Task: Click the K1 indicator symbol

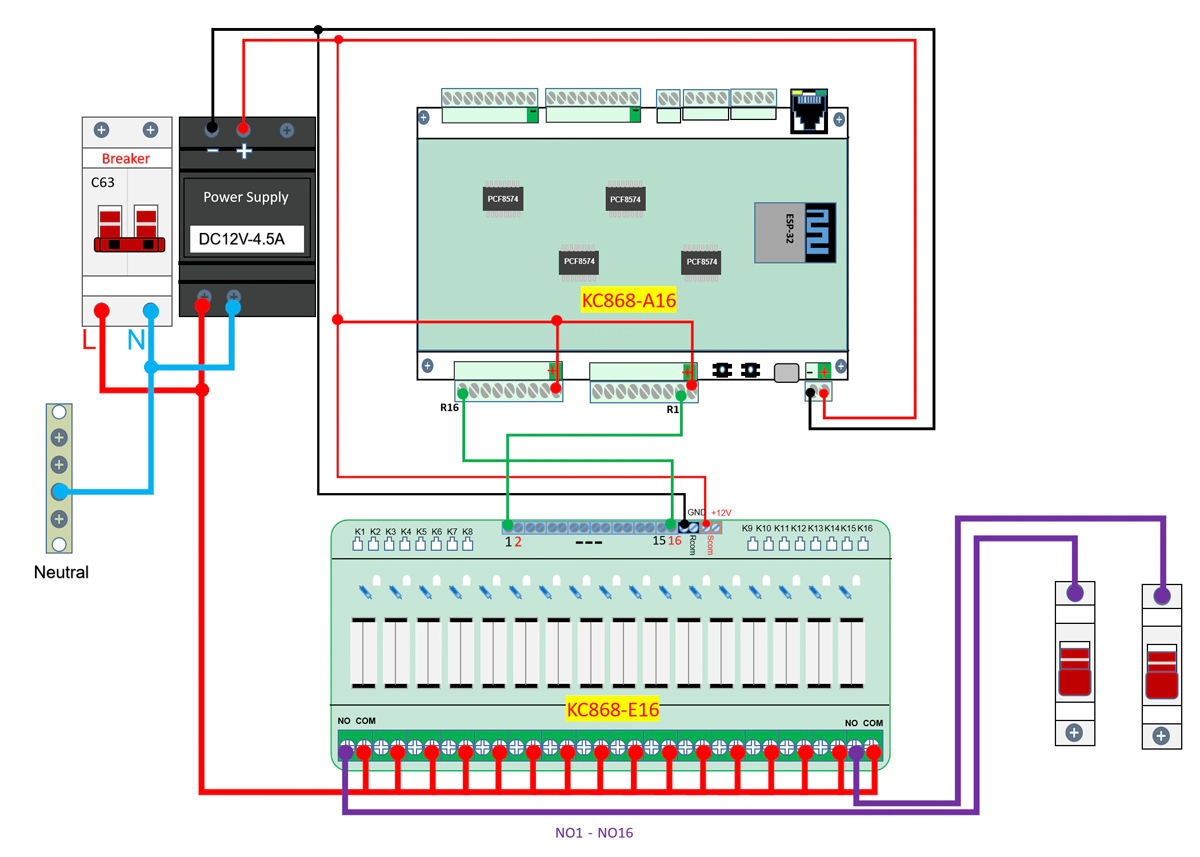Action: 359,544
